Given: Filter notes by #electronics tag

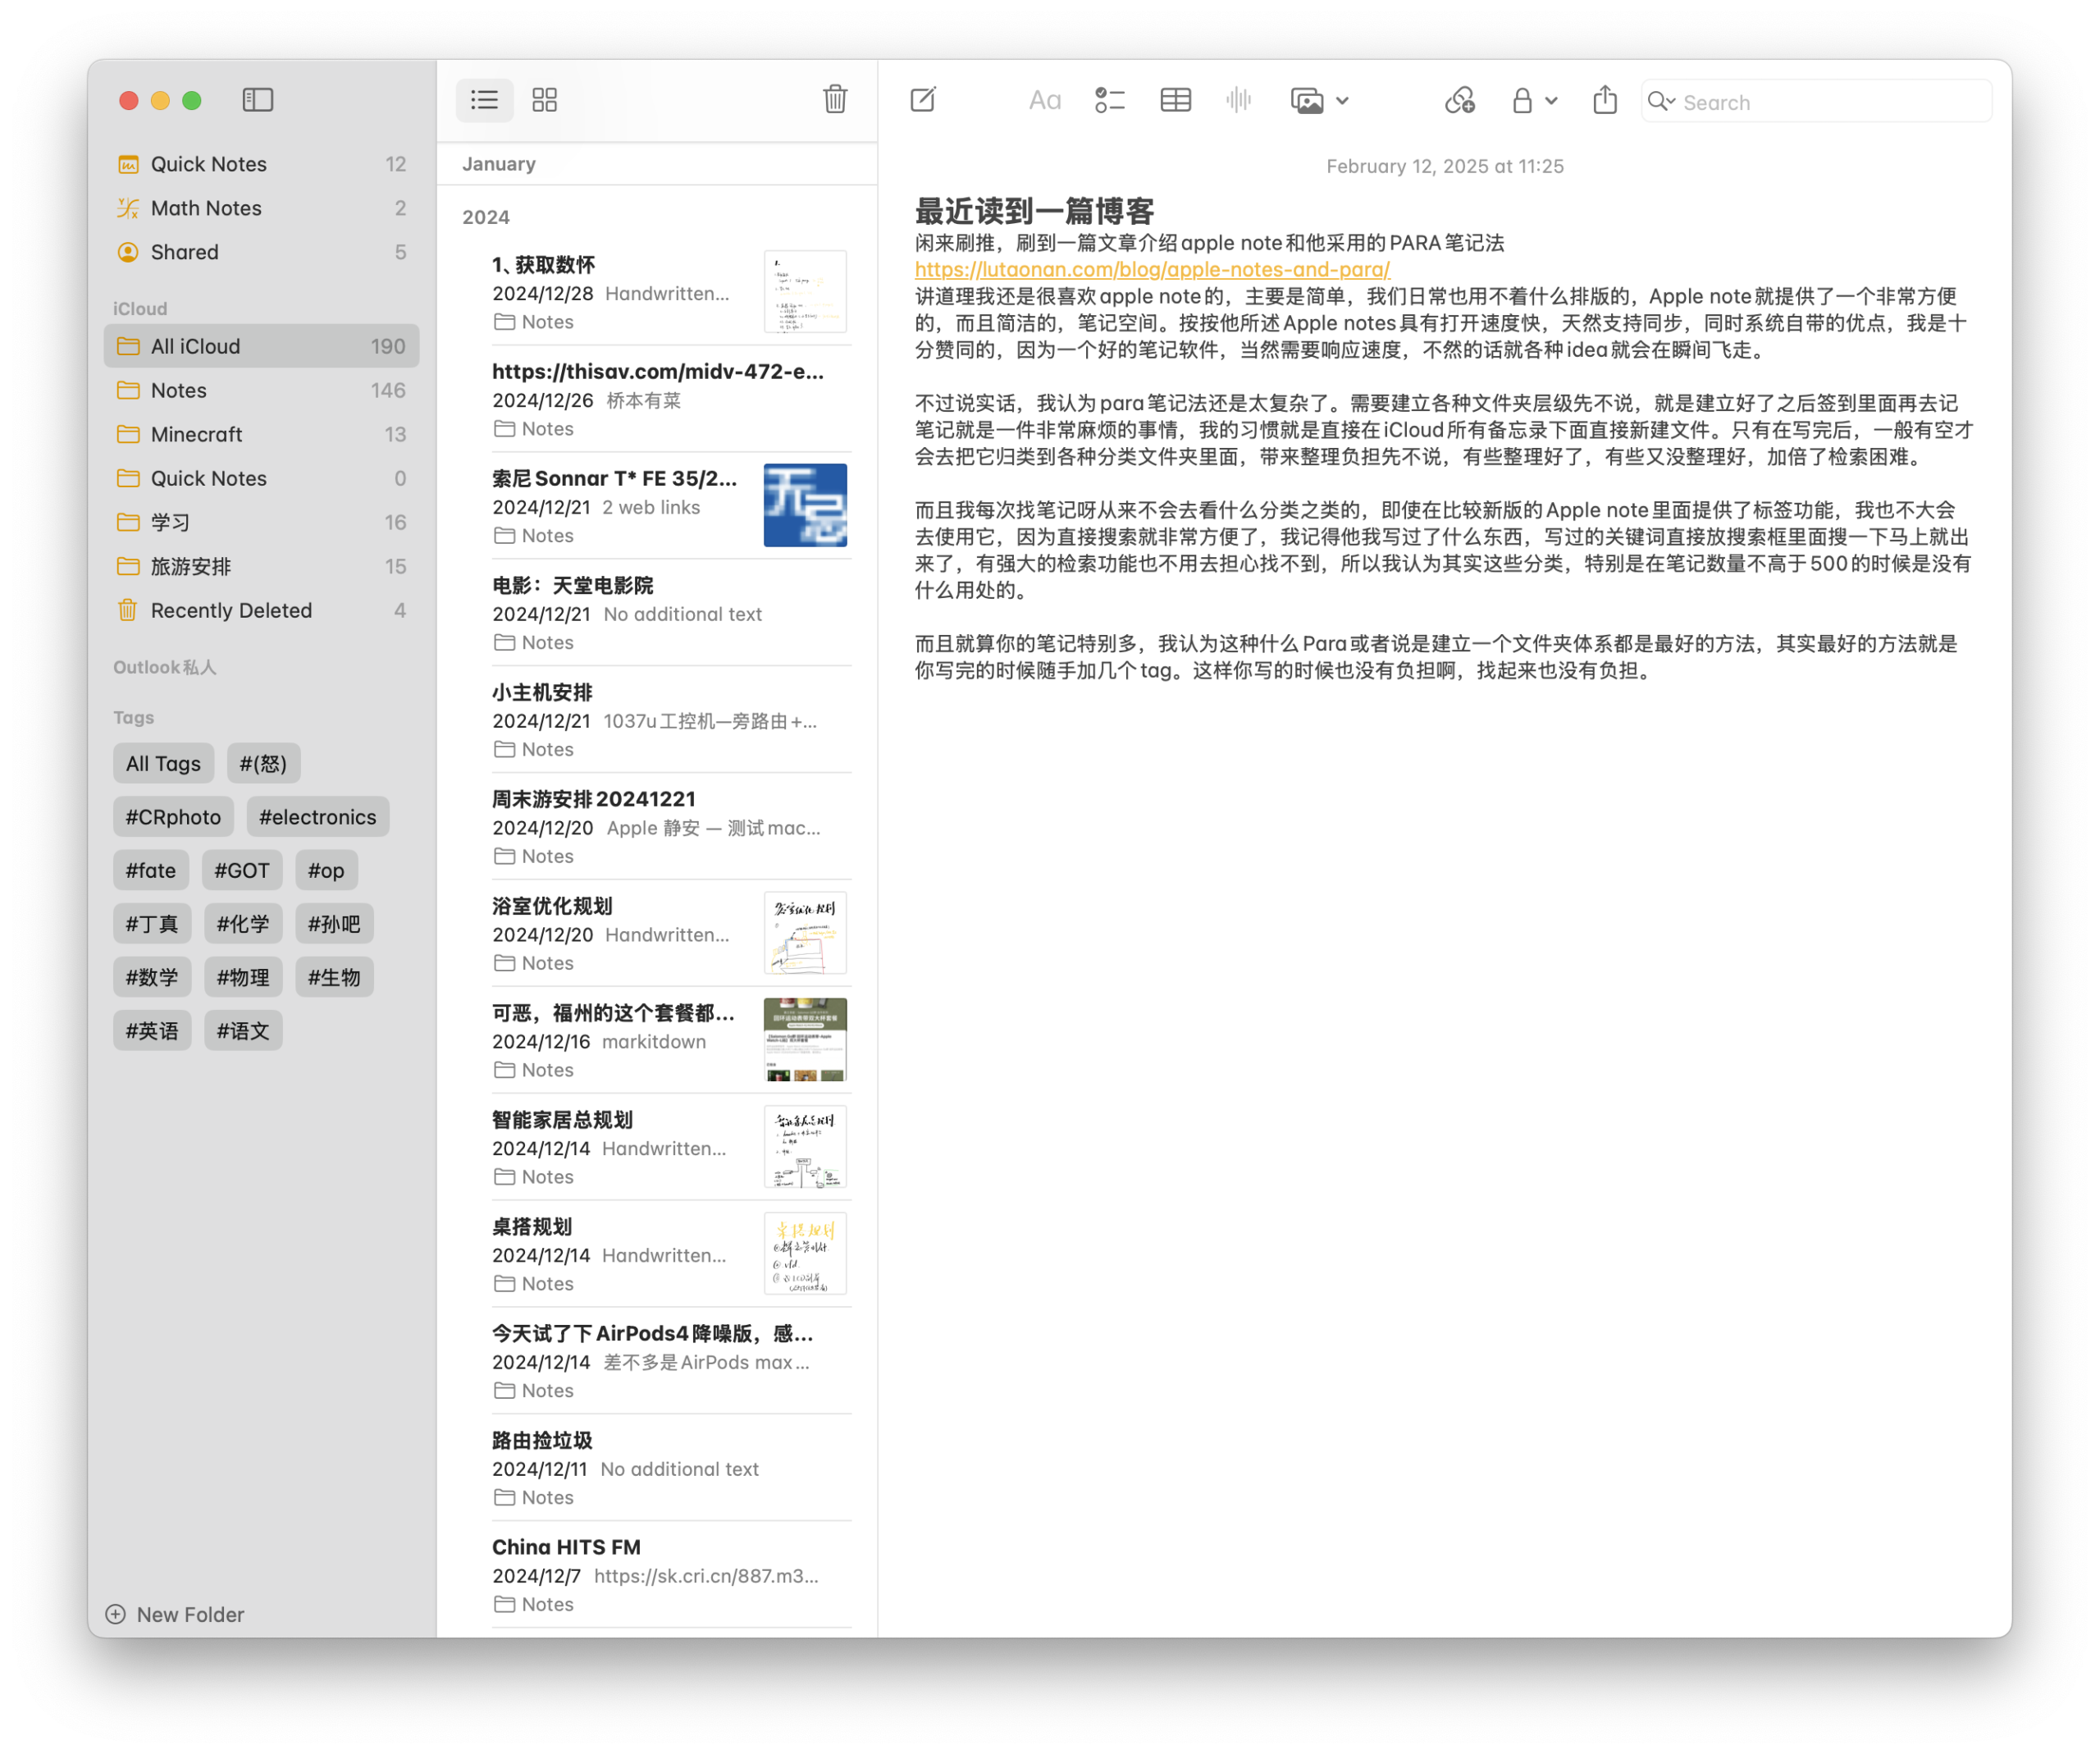Looking at the screenshot, I should 317,817.
